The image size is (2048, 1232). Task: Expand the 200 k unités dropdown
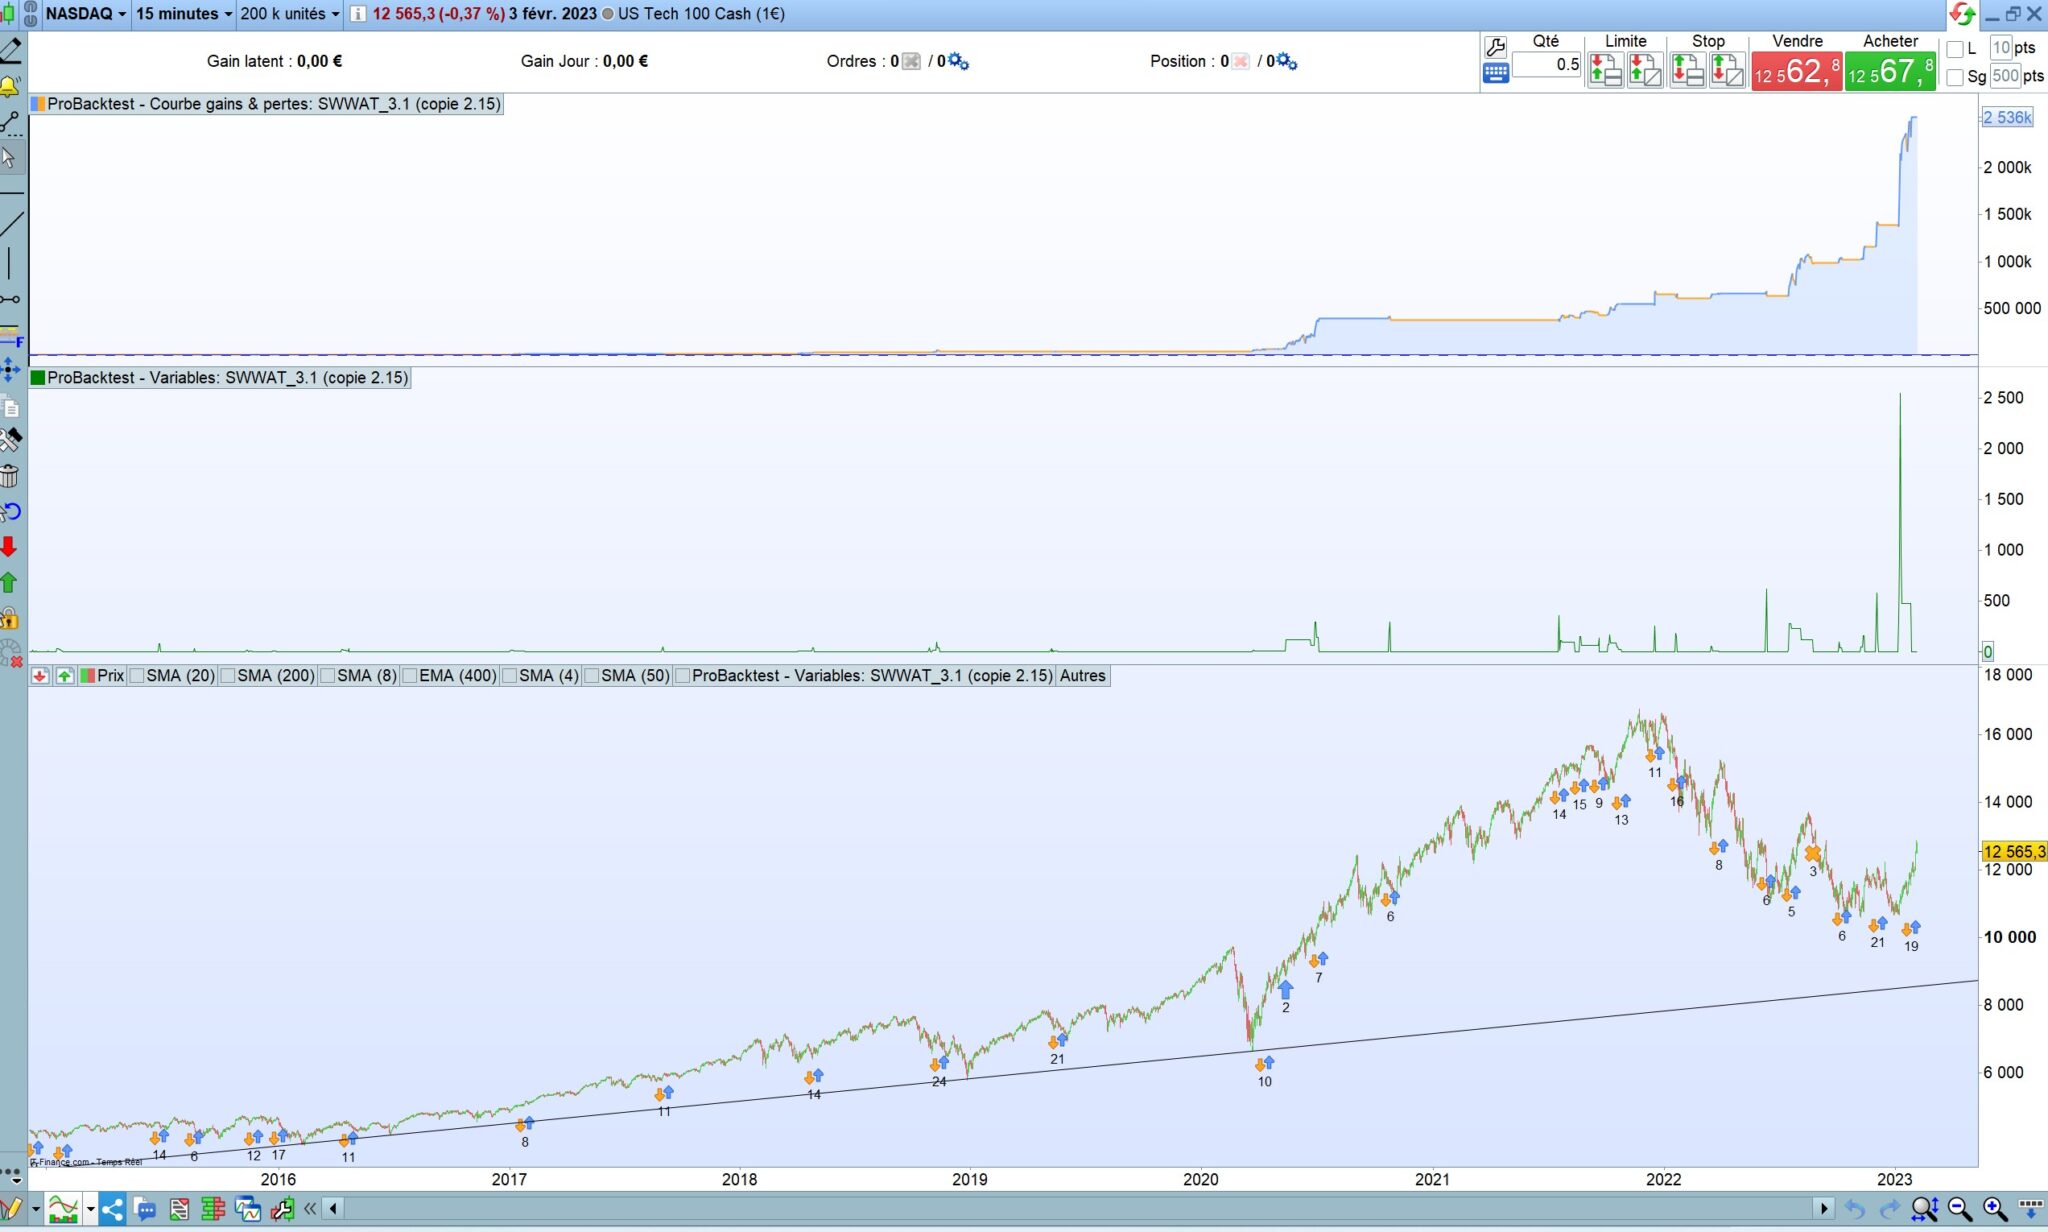(290, 14)
